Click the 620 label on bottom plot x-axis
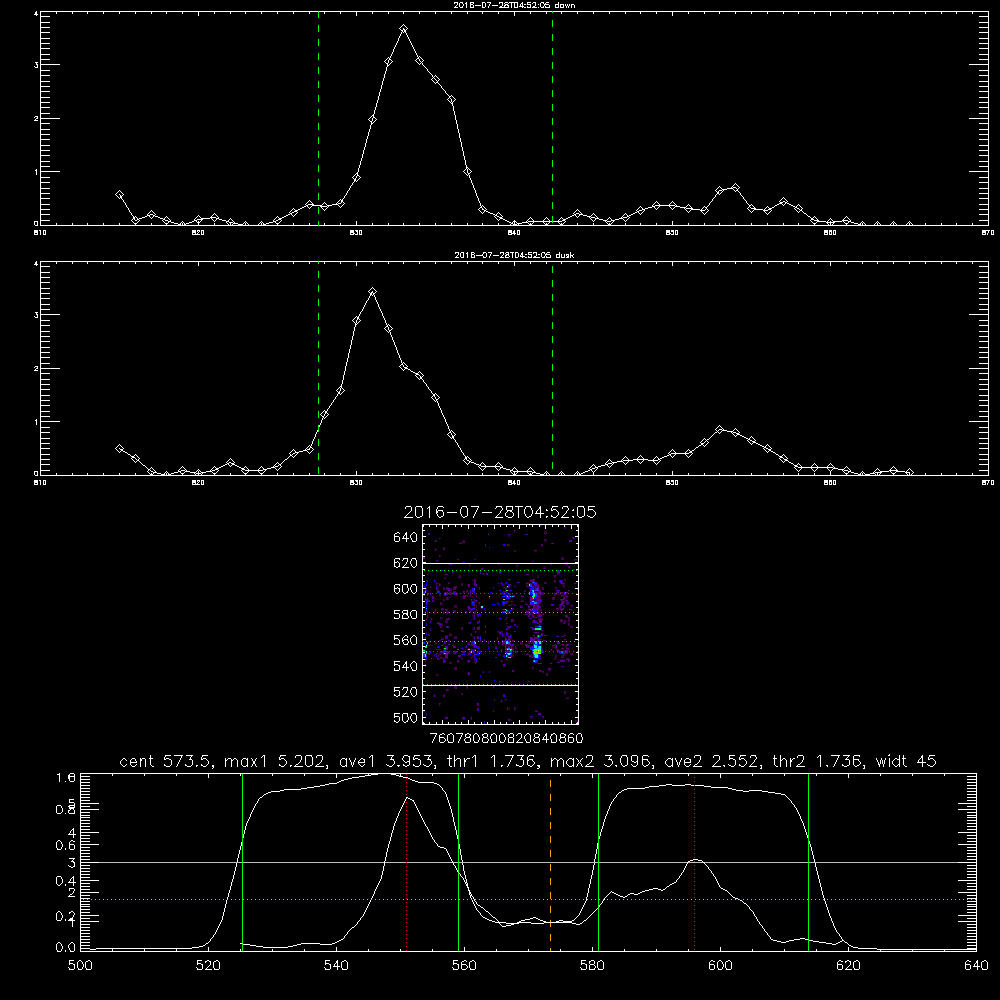 click(x=848, y=966)
